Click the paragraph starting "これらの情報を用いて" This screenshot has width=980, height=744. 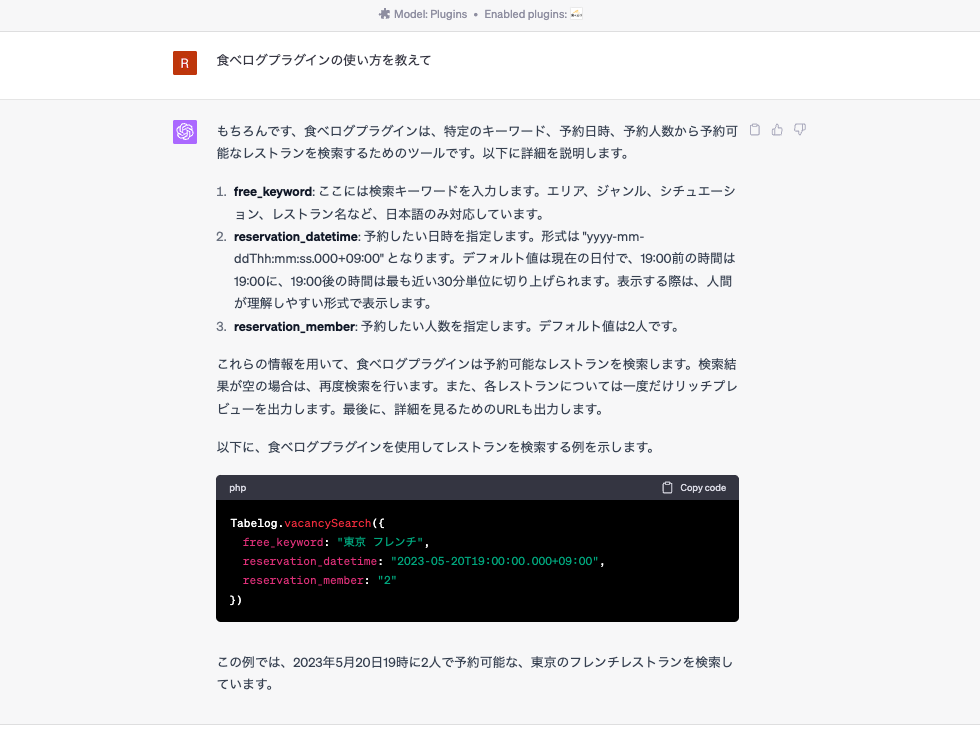[478, 386]
